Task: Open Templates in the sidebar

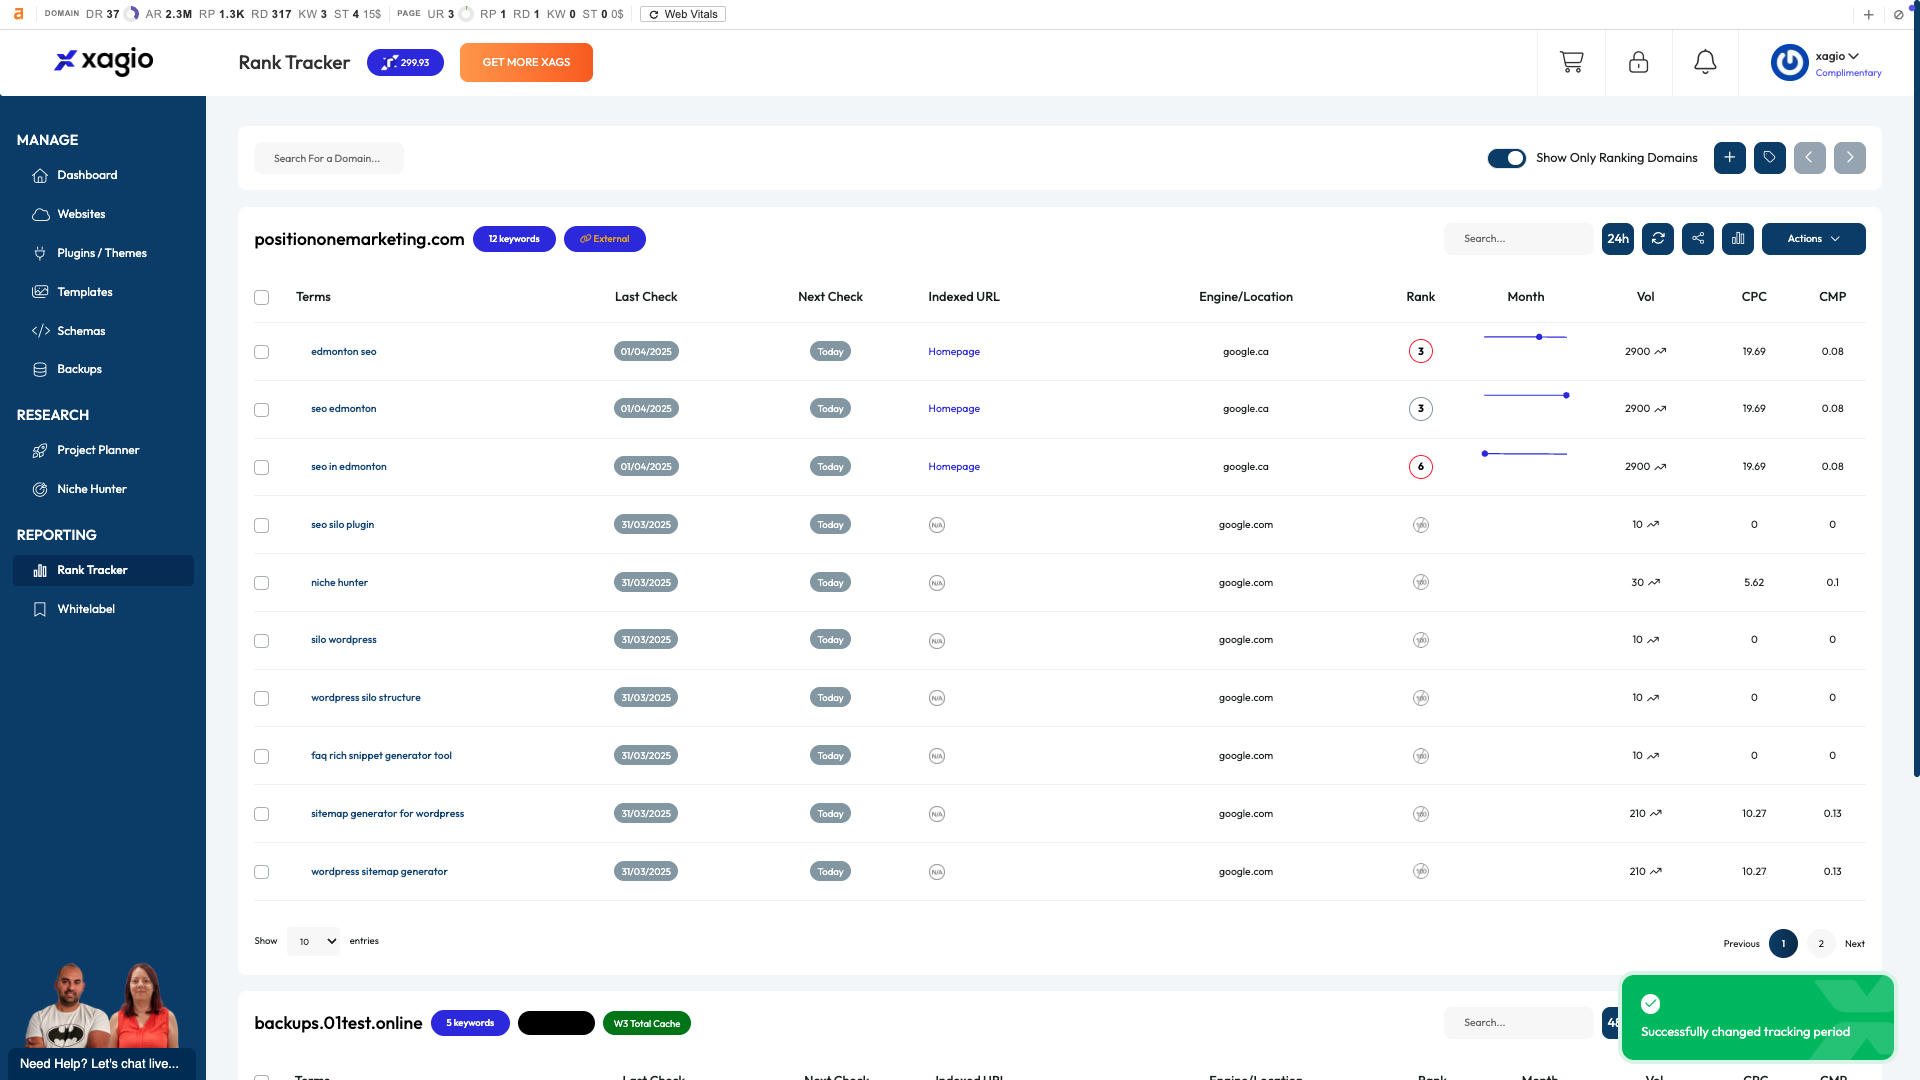Action: pyautogui.click(x=85, y=292)
